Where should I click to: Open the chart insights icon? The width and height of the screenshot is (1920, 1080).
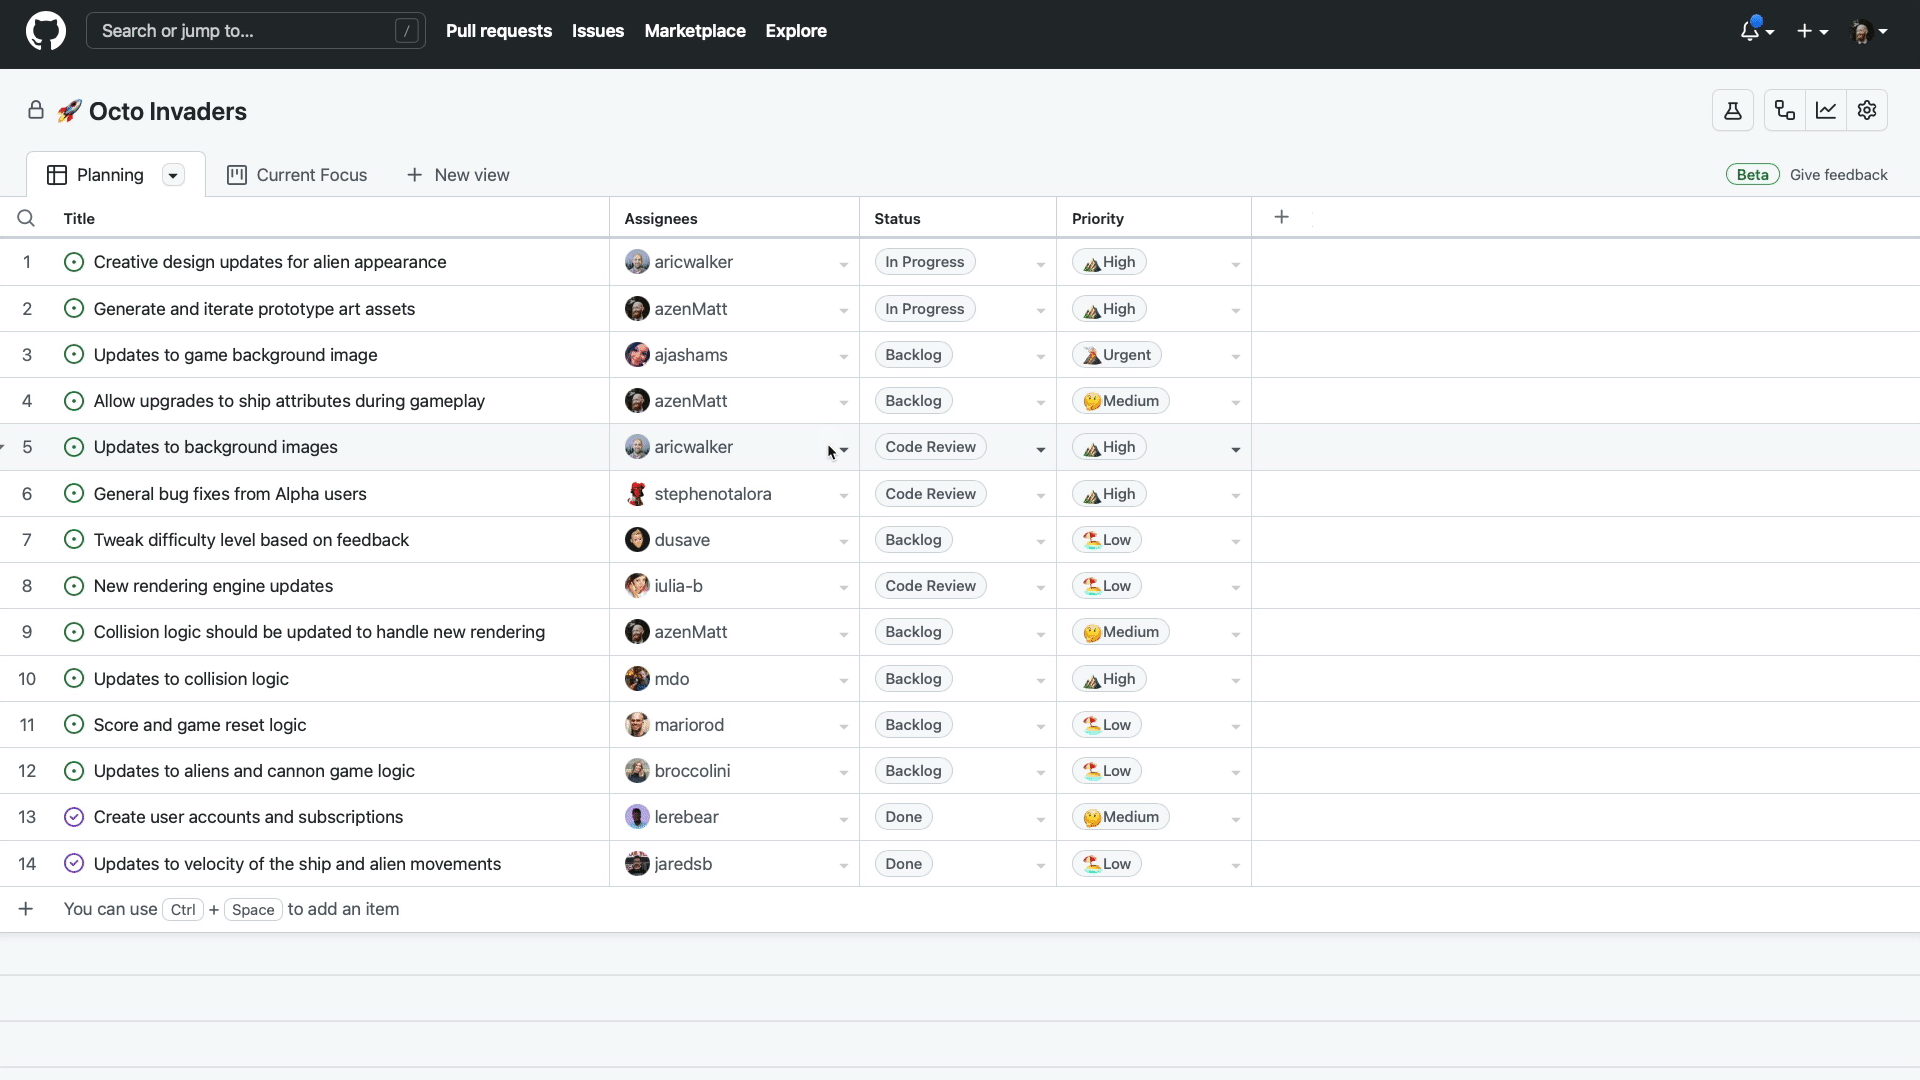[x=1826, y=110]
